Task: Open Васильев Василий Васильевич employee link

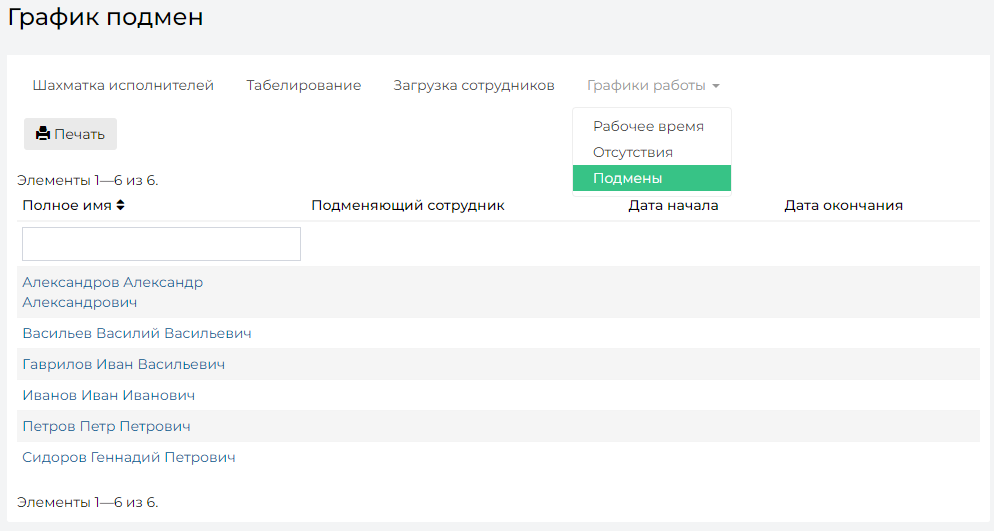Action: click(137, 333)
